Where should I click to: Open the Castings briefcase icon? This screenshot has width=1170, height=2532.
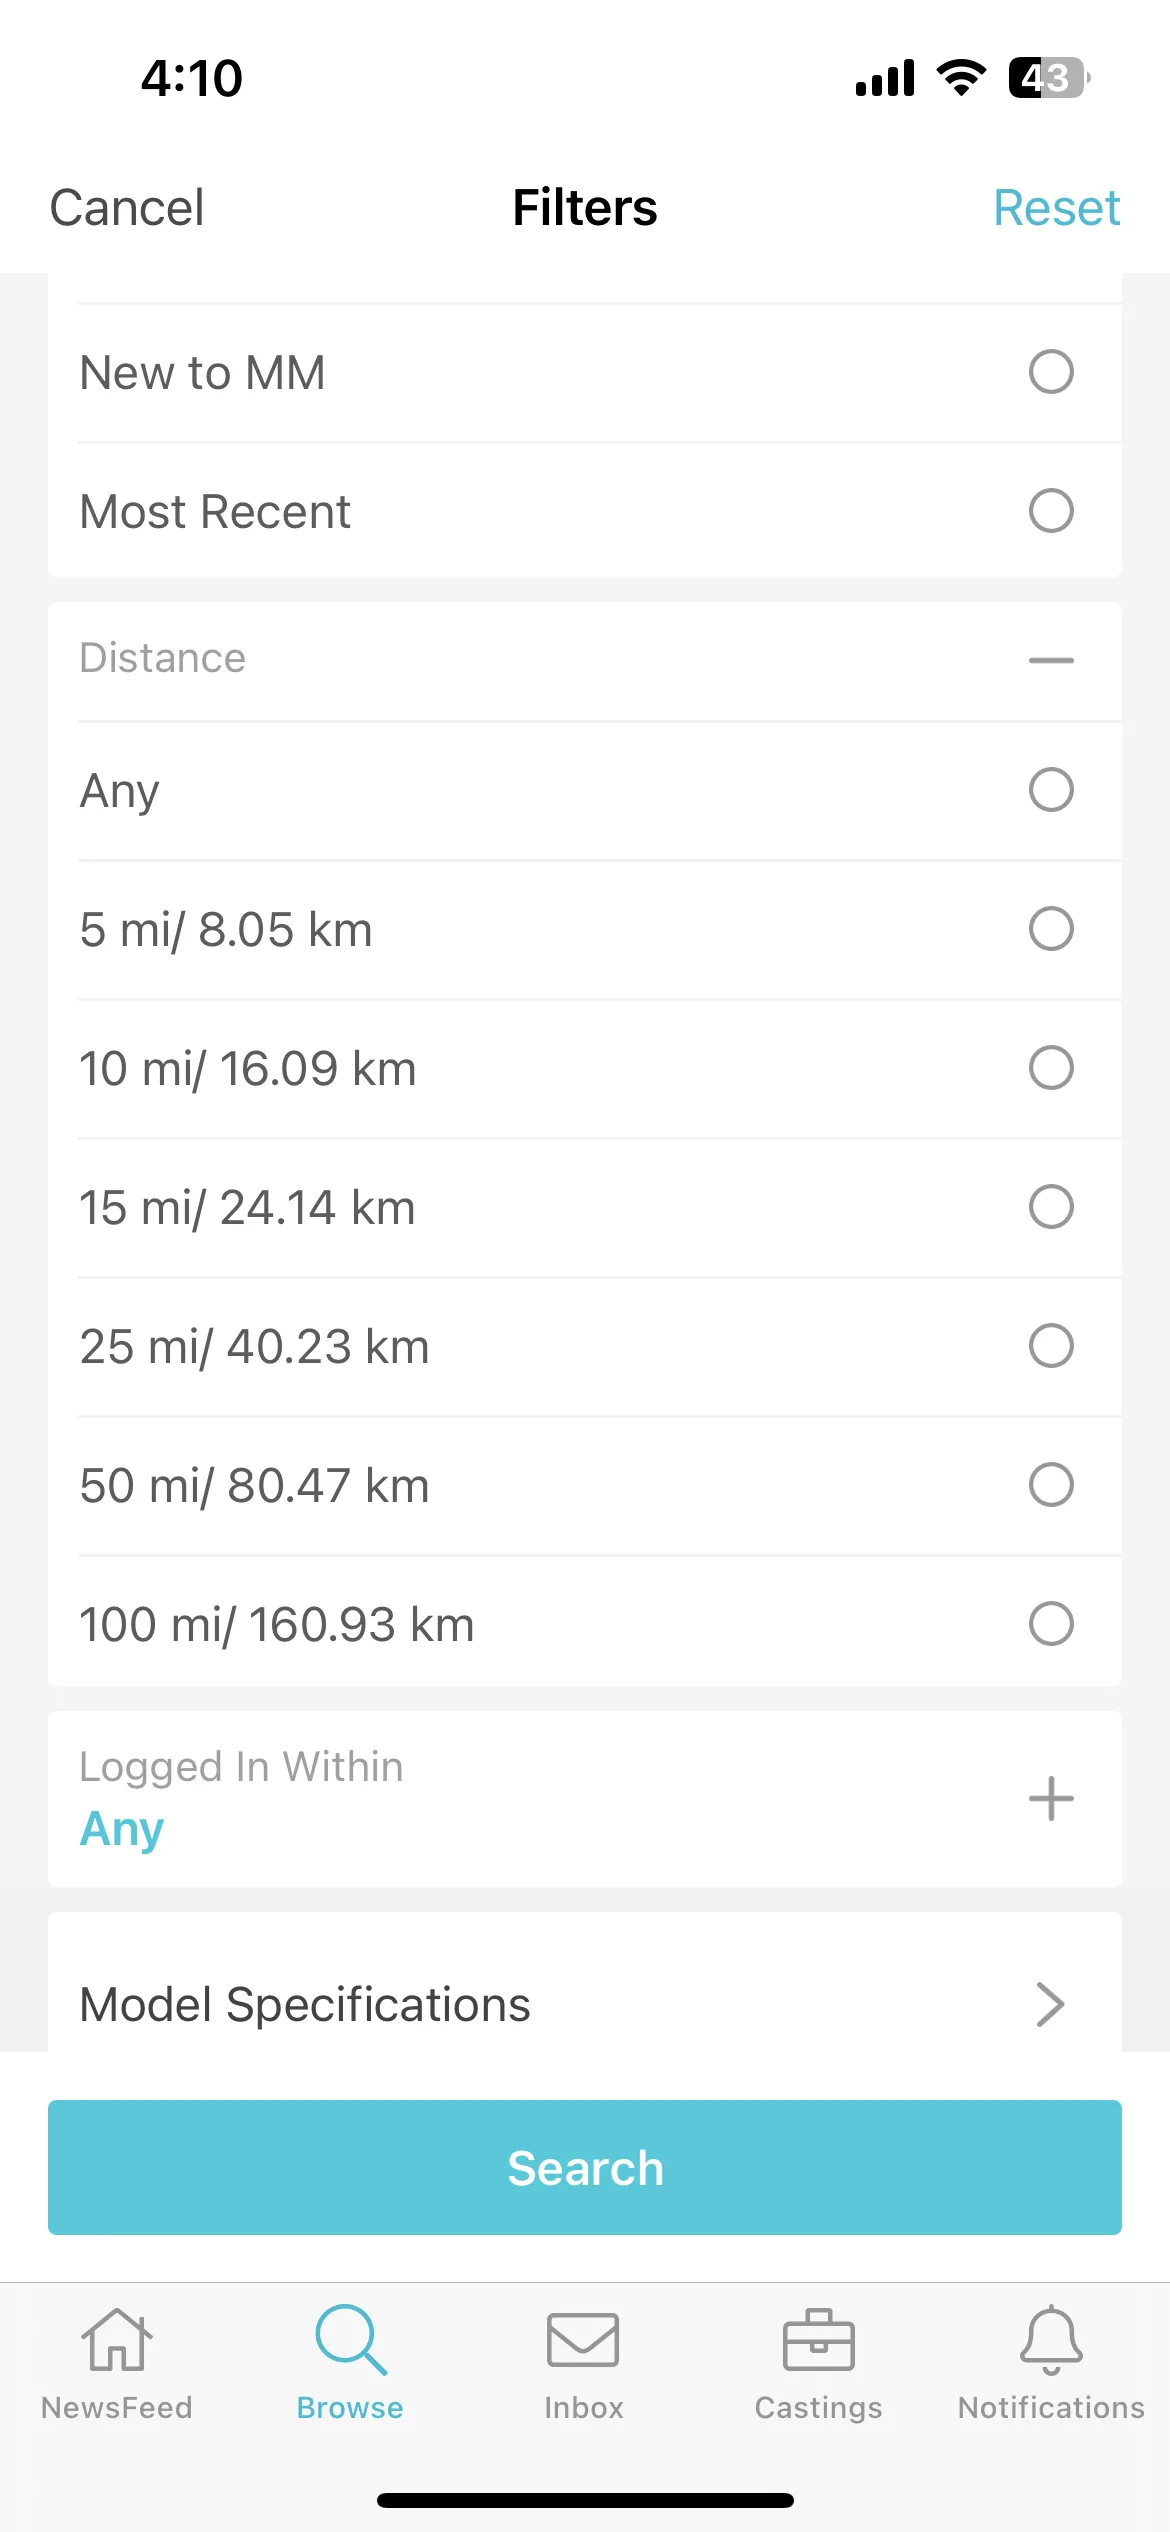pyautogui.click(x=818, y=2340)
